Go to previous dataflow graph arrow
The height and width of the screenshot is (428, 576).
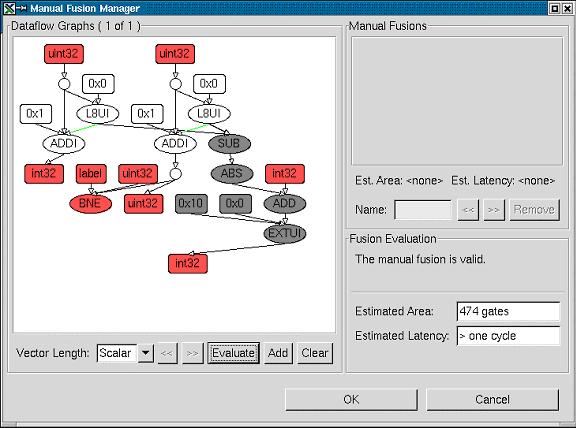coord(168,353)
